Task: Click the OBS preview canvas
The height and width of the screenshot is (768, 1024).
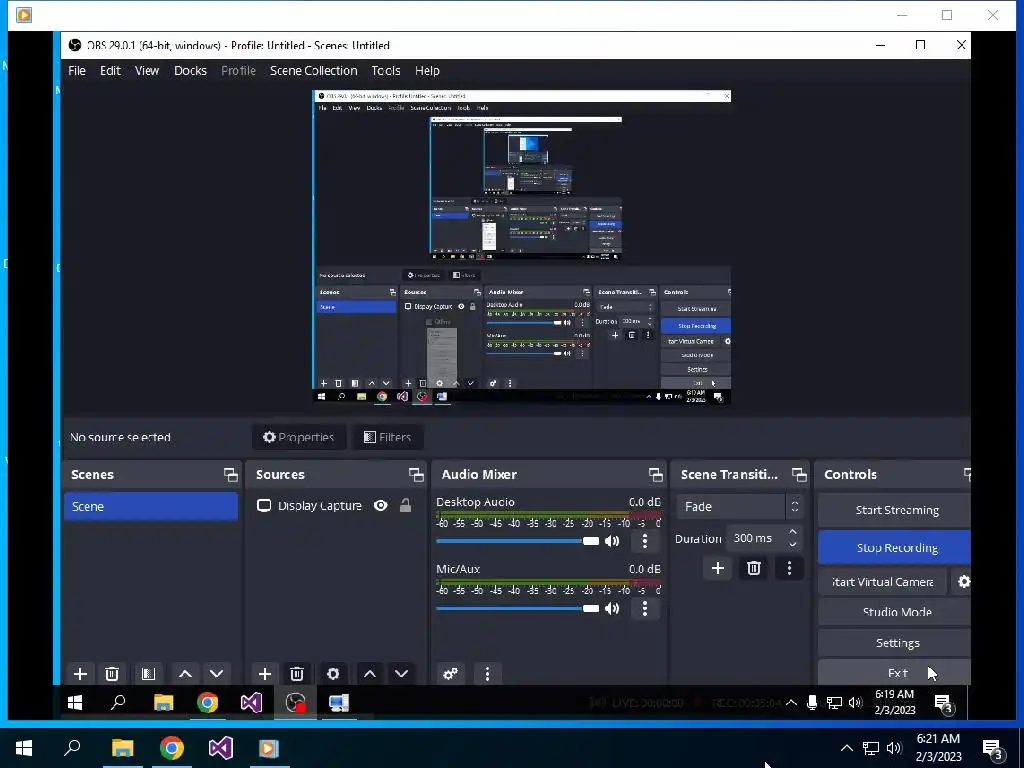Action: (x=521, y=247)
